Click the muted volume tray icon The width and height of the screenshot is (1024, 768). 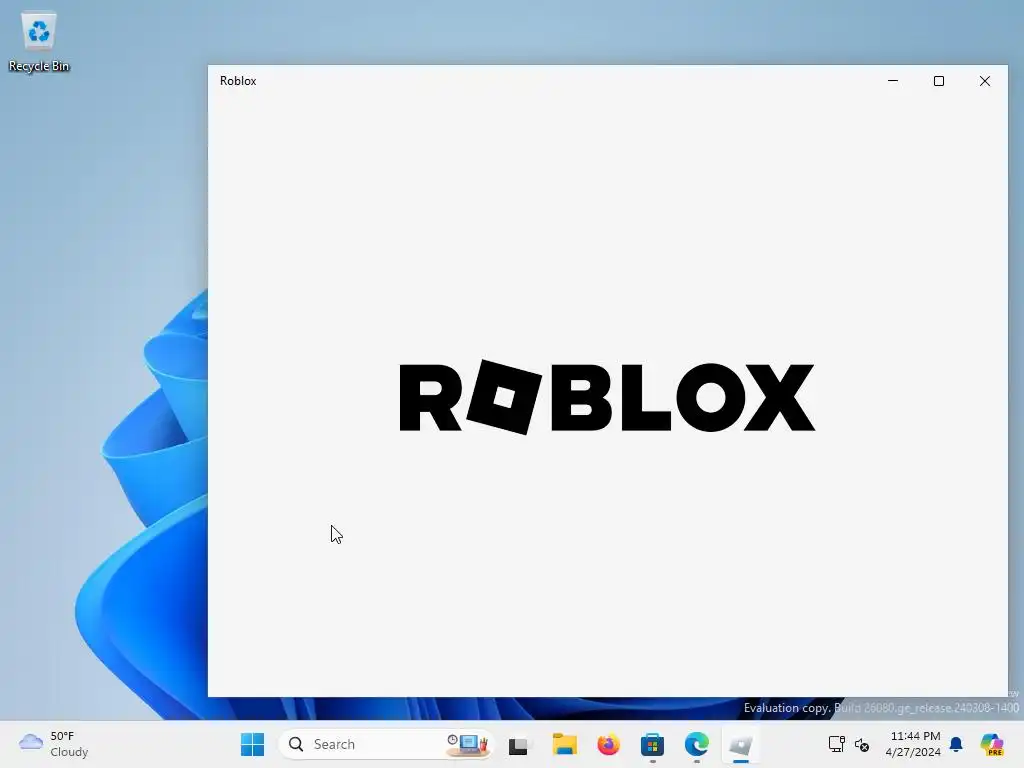click(x=862, y=744)
